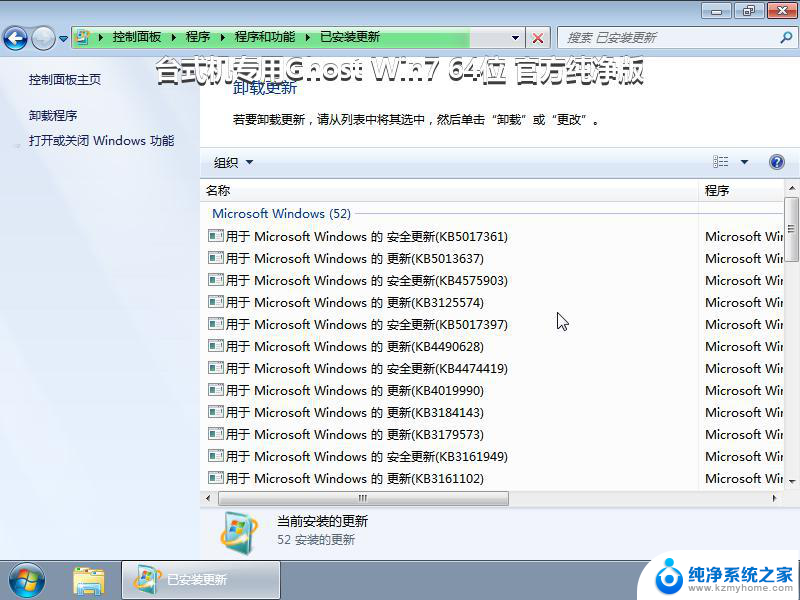The width and height of the screenshot is (800, 600).
Task: Click the vertical scrollbar up arrow
Action: (791, 188)
